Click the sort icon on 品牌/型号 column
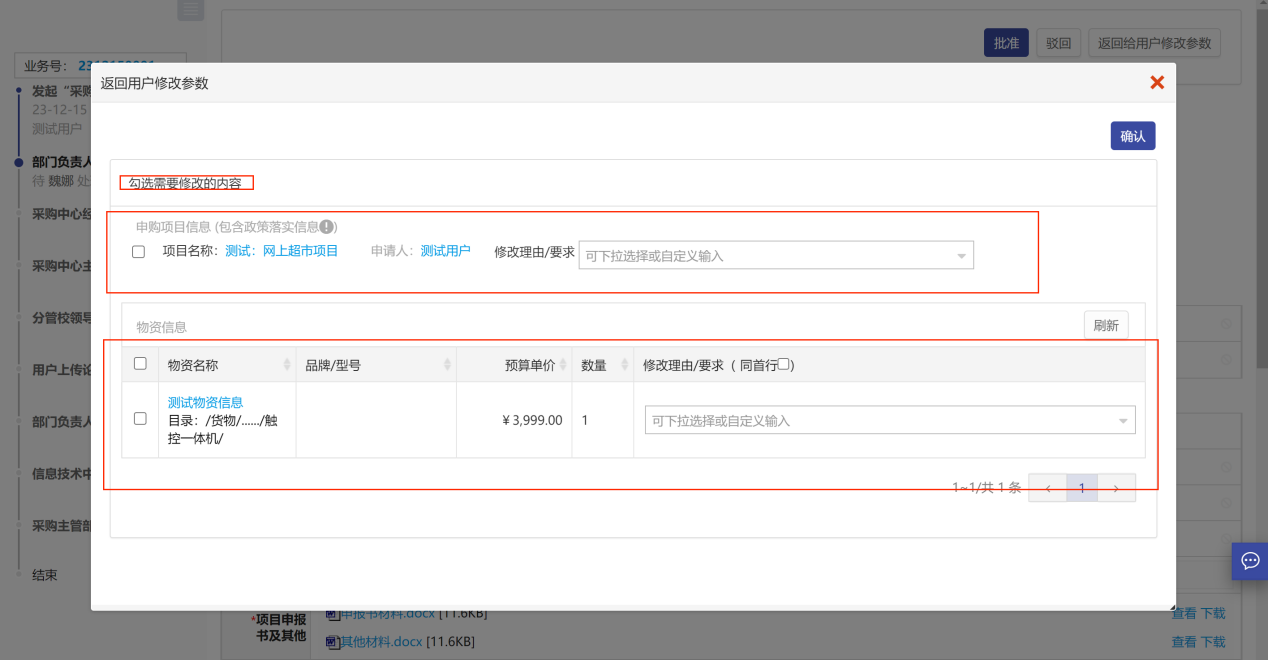Image resolution: width=1268 pixels, height=660 pixels. (x=447, y=365)
